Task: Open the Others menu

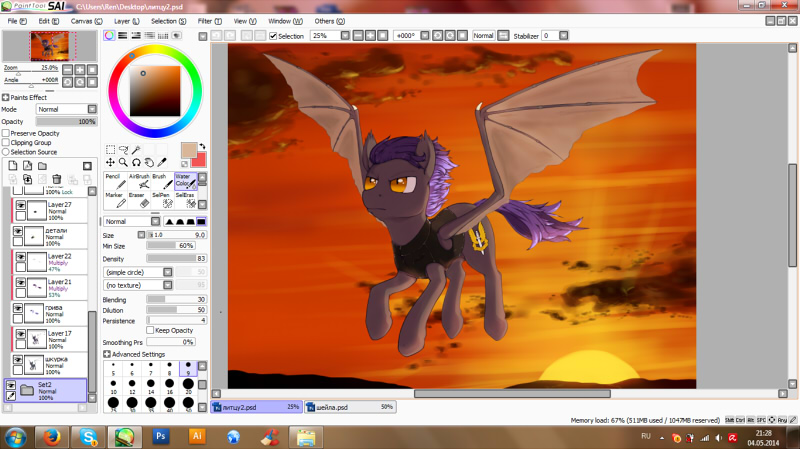Action: 330,21
